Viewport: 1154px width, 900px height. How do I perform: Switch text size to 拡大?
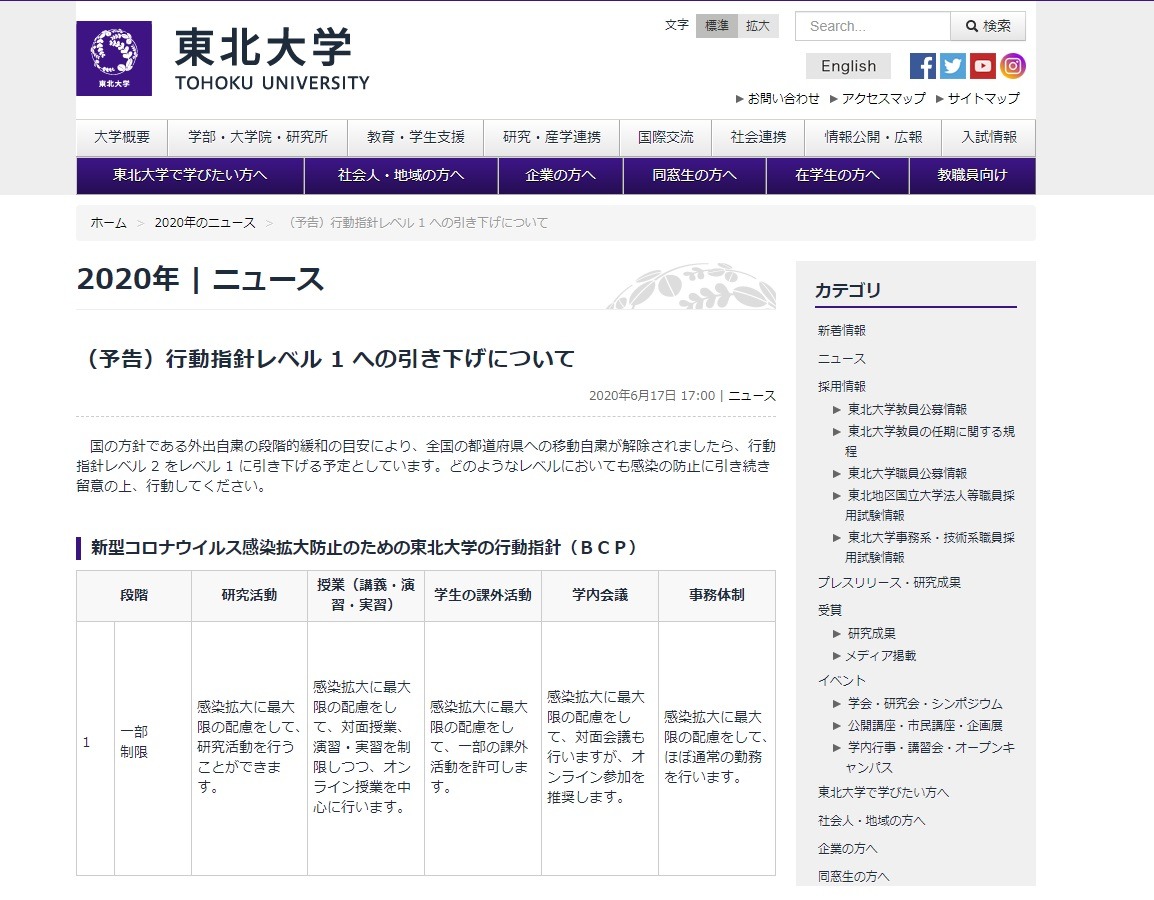click(x=757, y=26)
